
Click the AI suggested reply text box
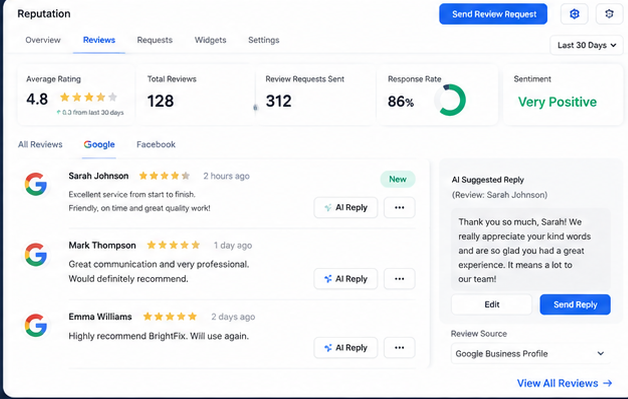coord(531,250)
